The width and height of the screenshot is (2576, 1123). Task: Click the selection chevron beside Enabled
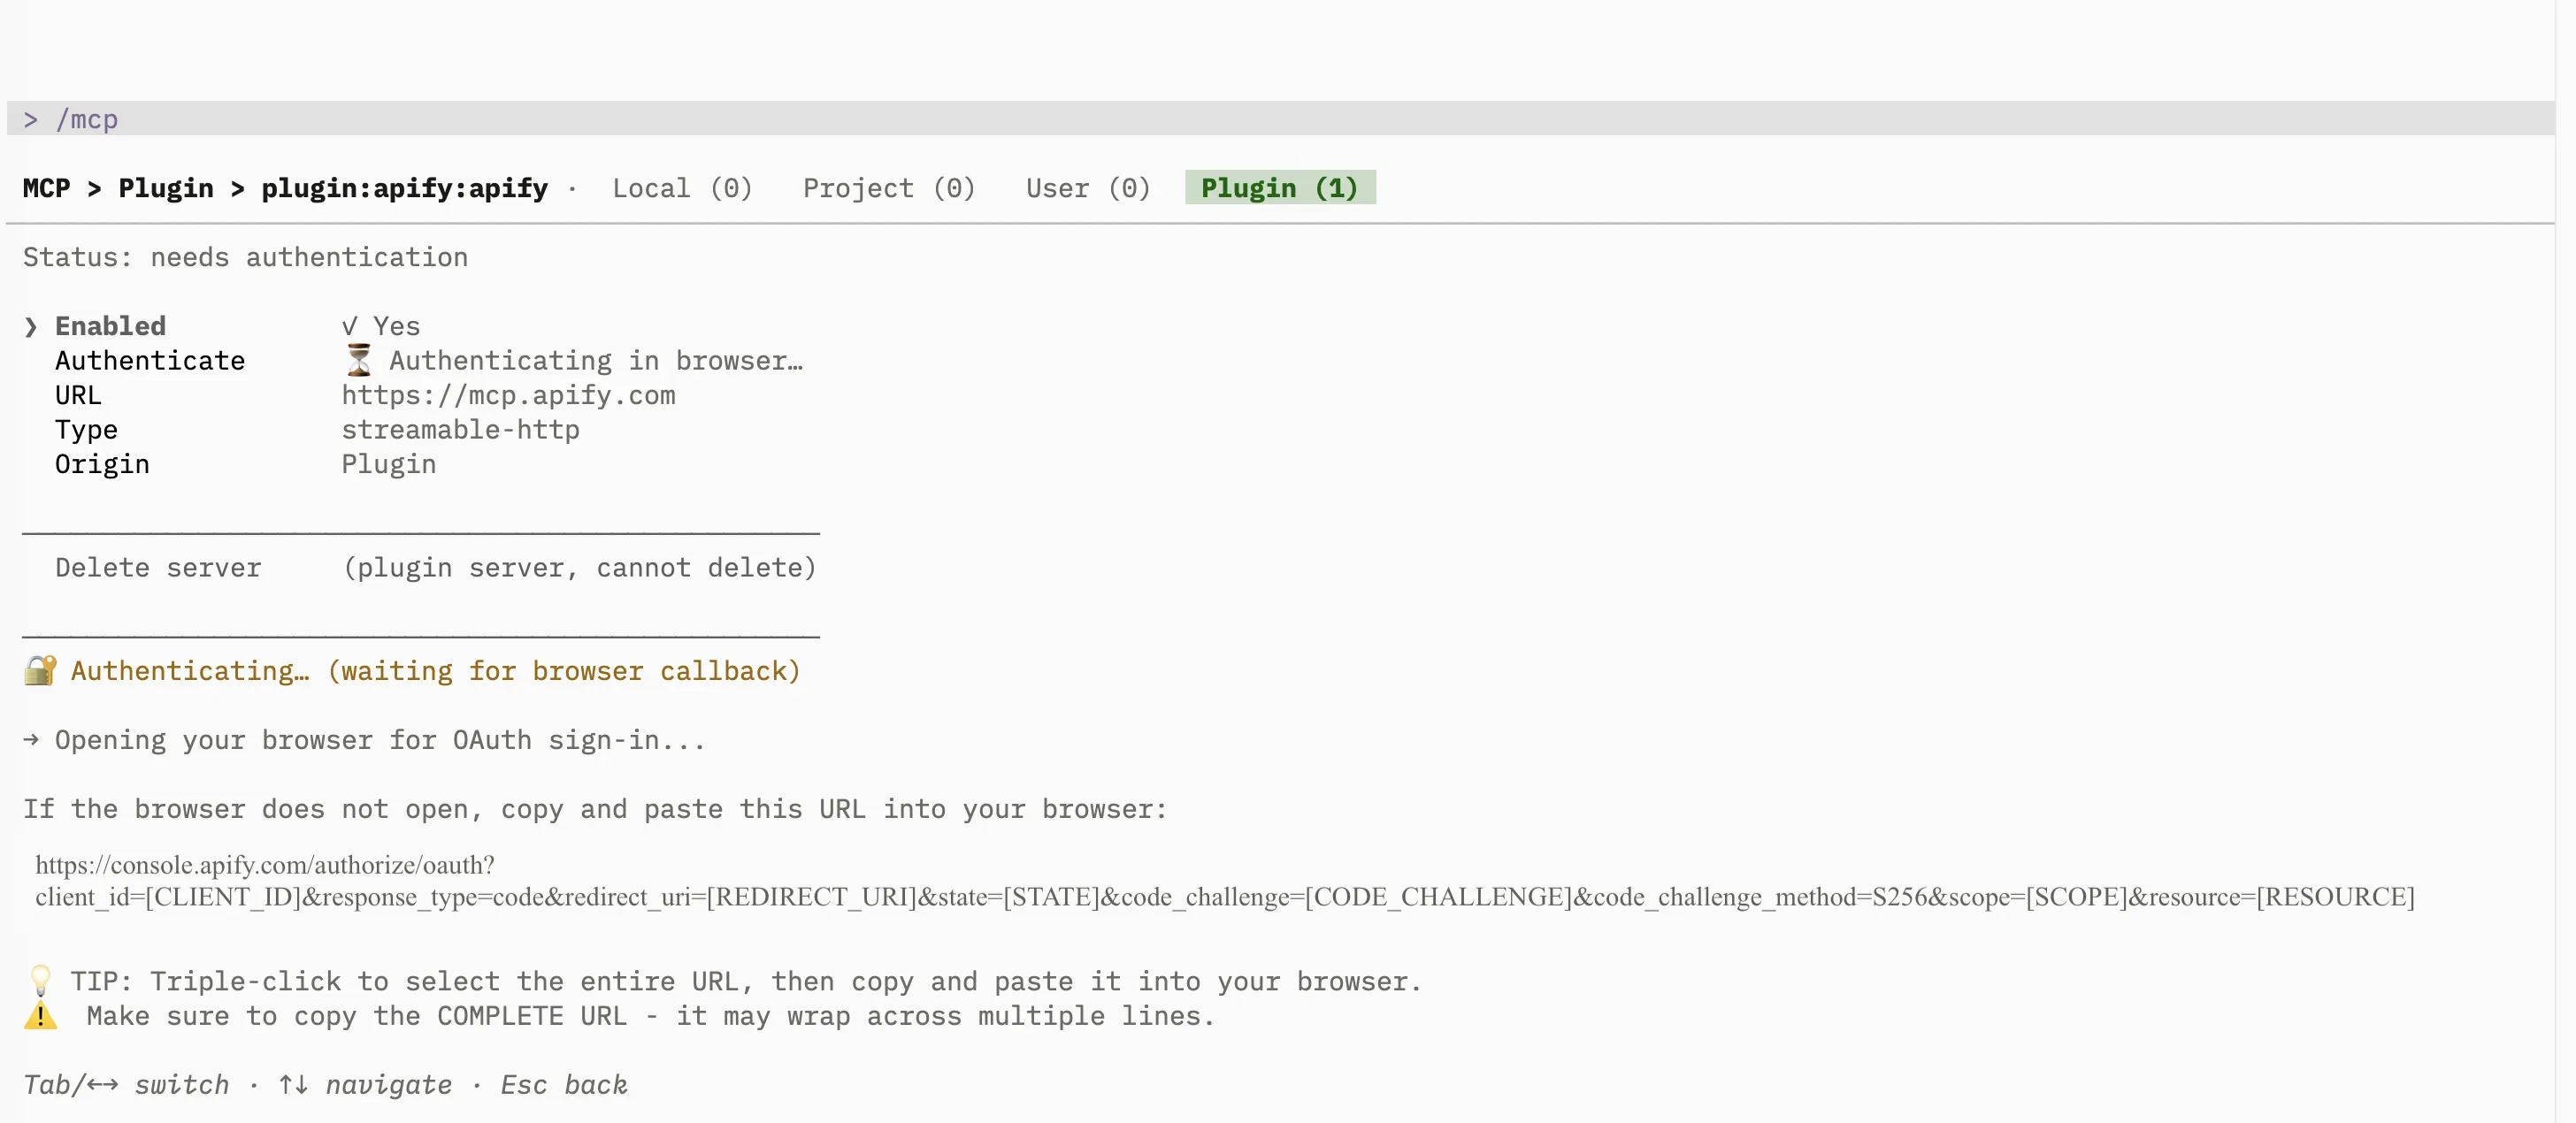pyautogui.click(x=31, y=326)
